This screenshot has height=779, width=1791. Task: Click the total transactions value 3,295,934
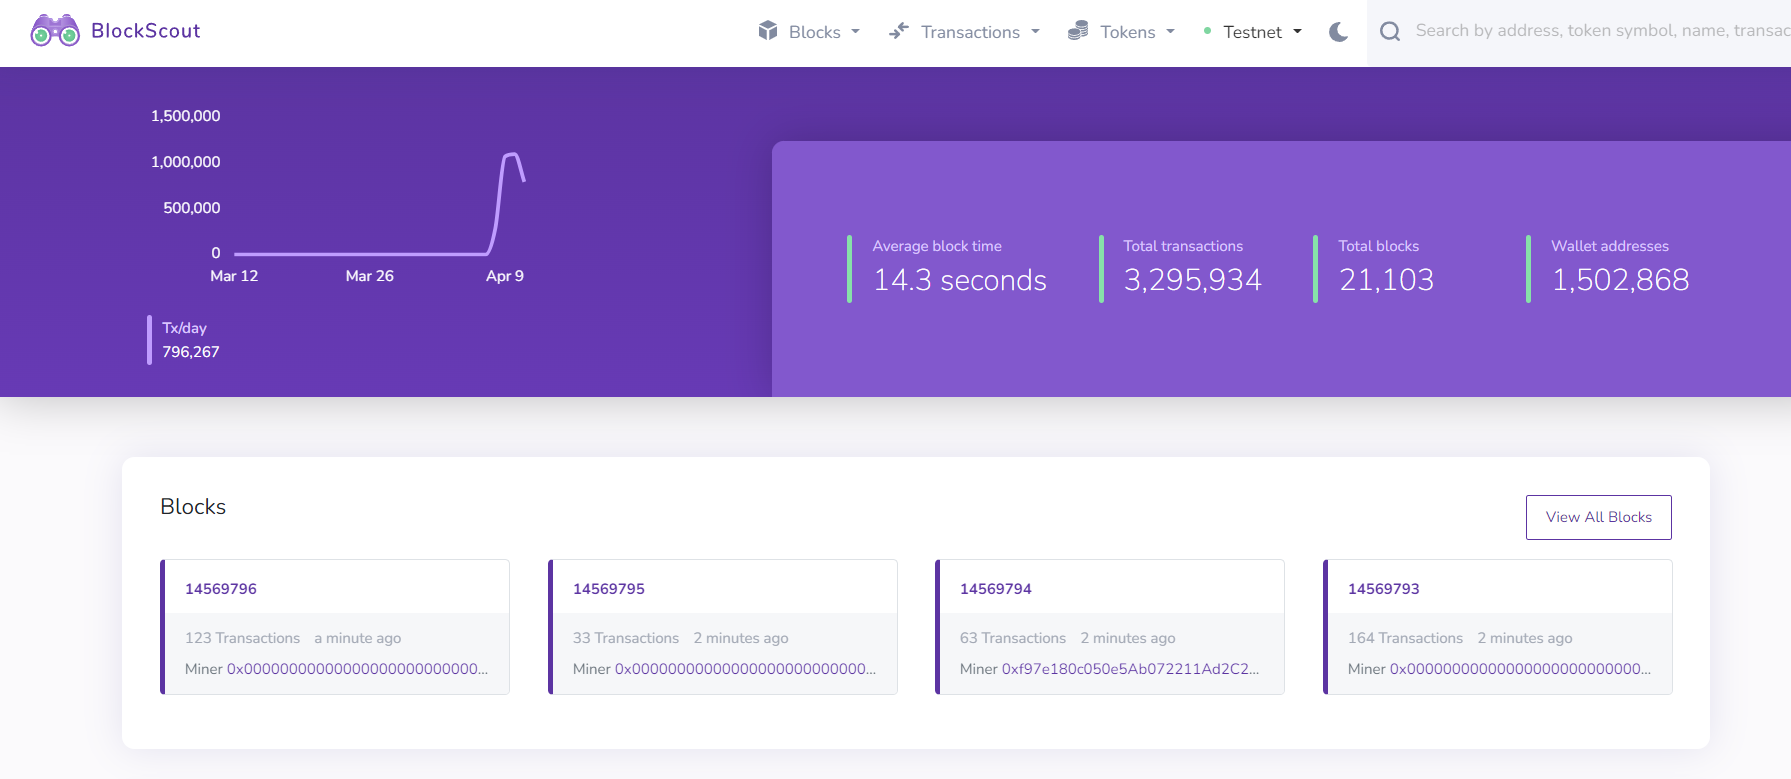1193,280
